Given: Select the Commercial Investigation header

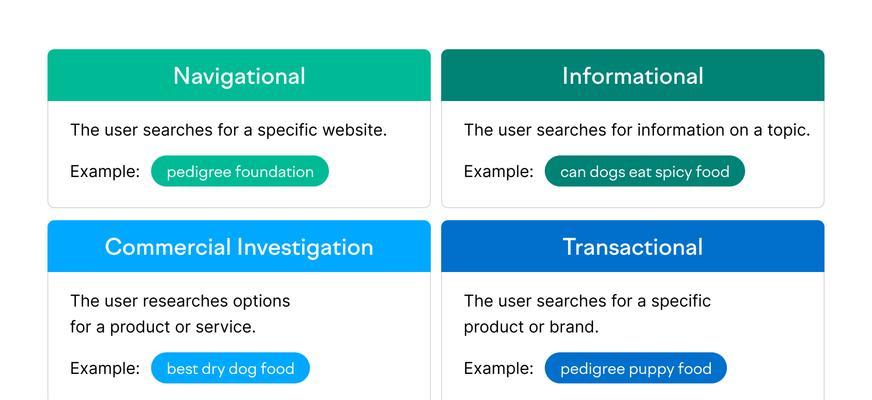Looking at the screenshot, I should (x=239, y=246).
